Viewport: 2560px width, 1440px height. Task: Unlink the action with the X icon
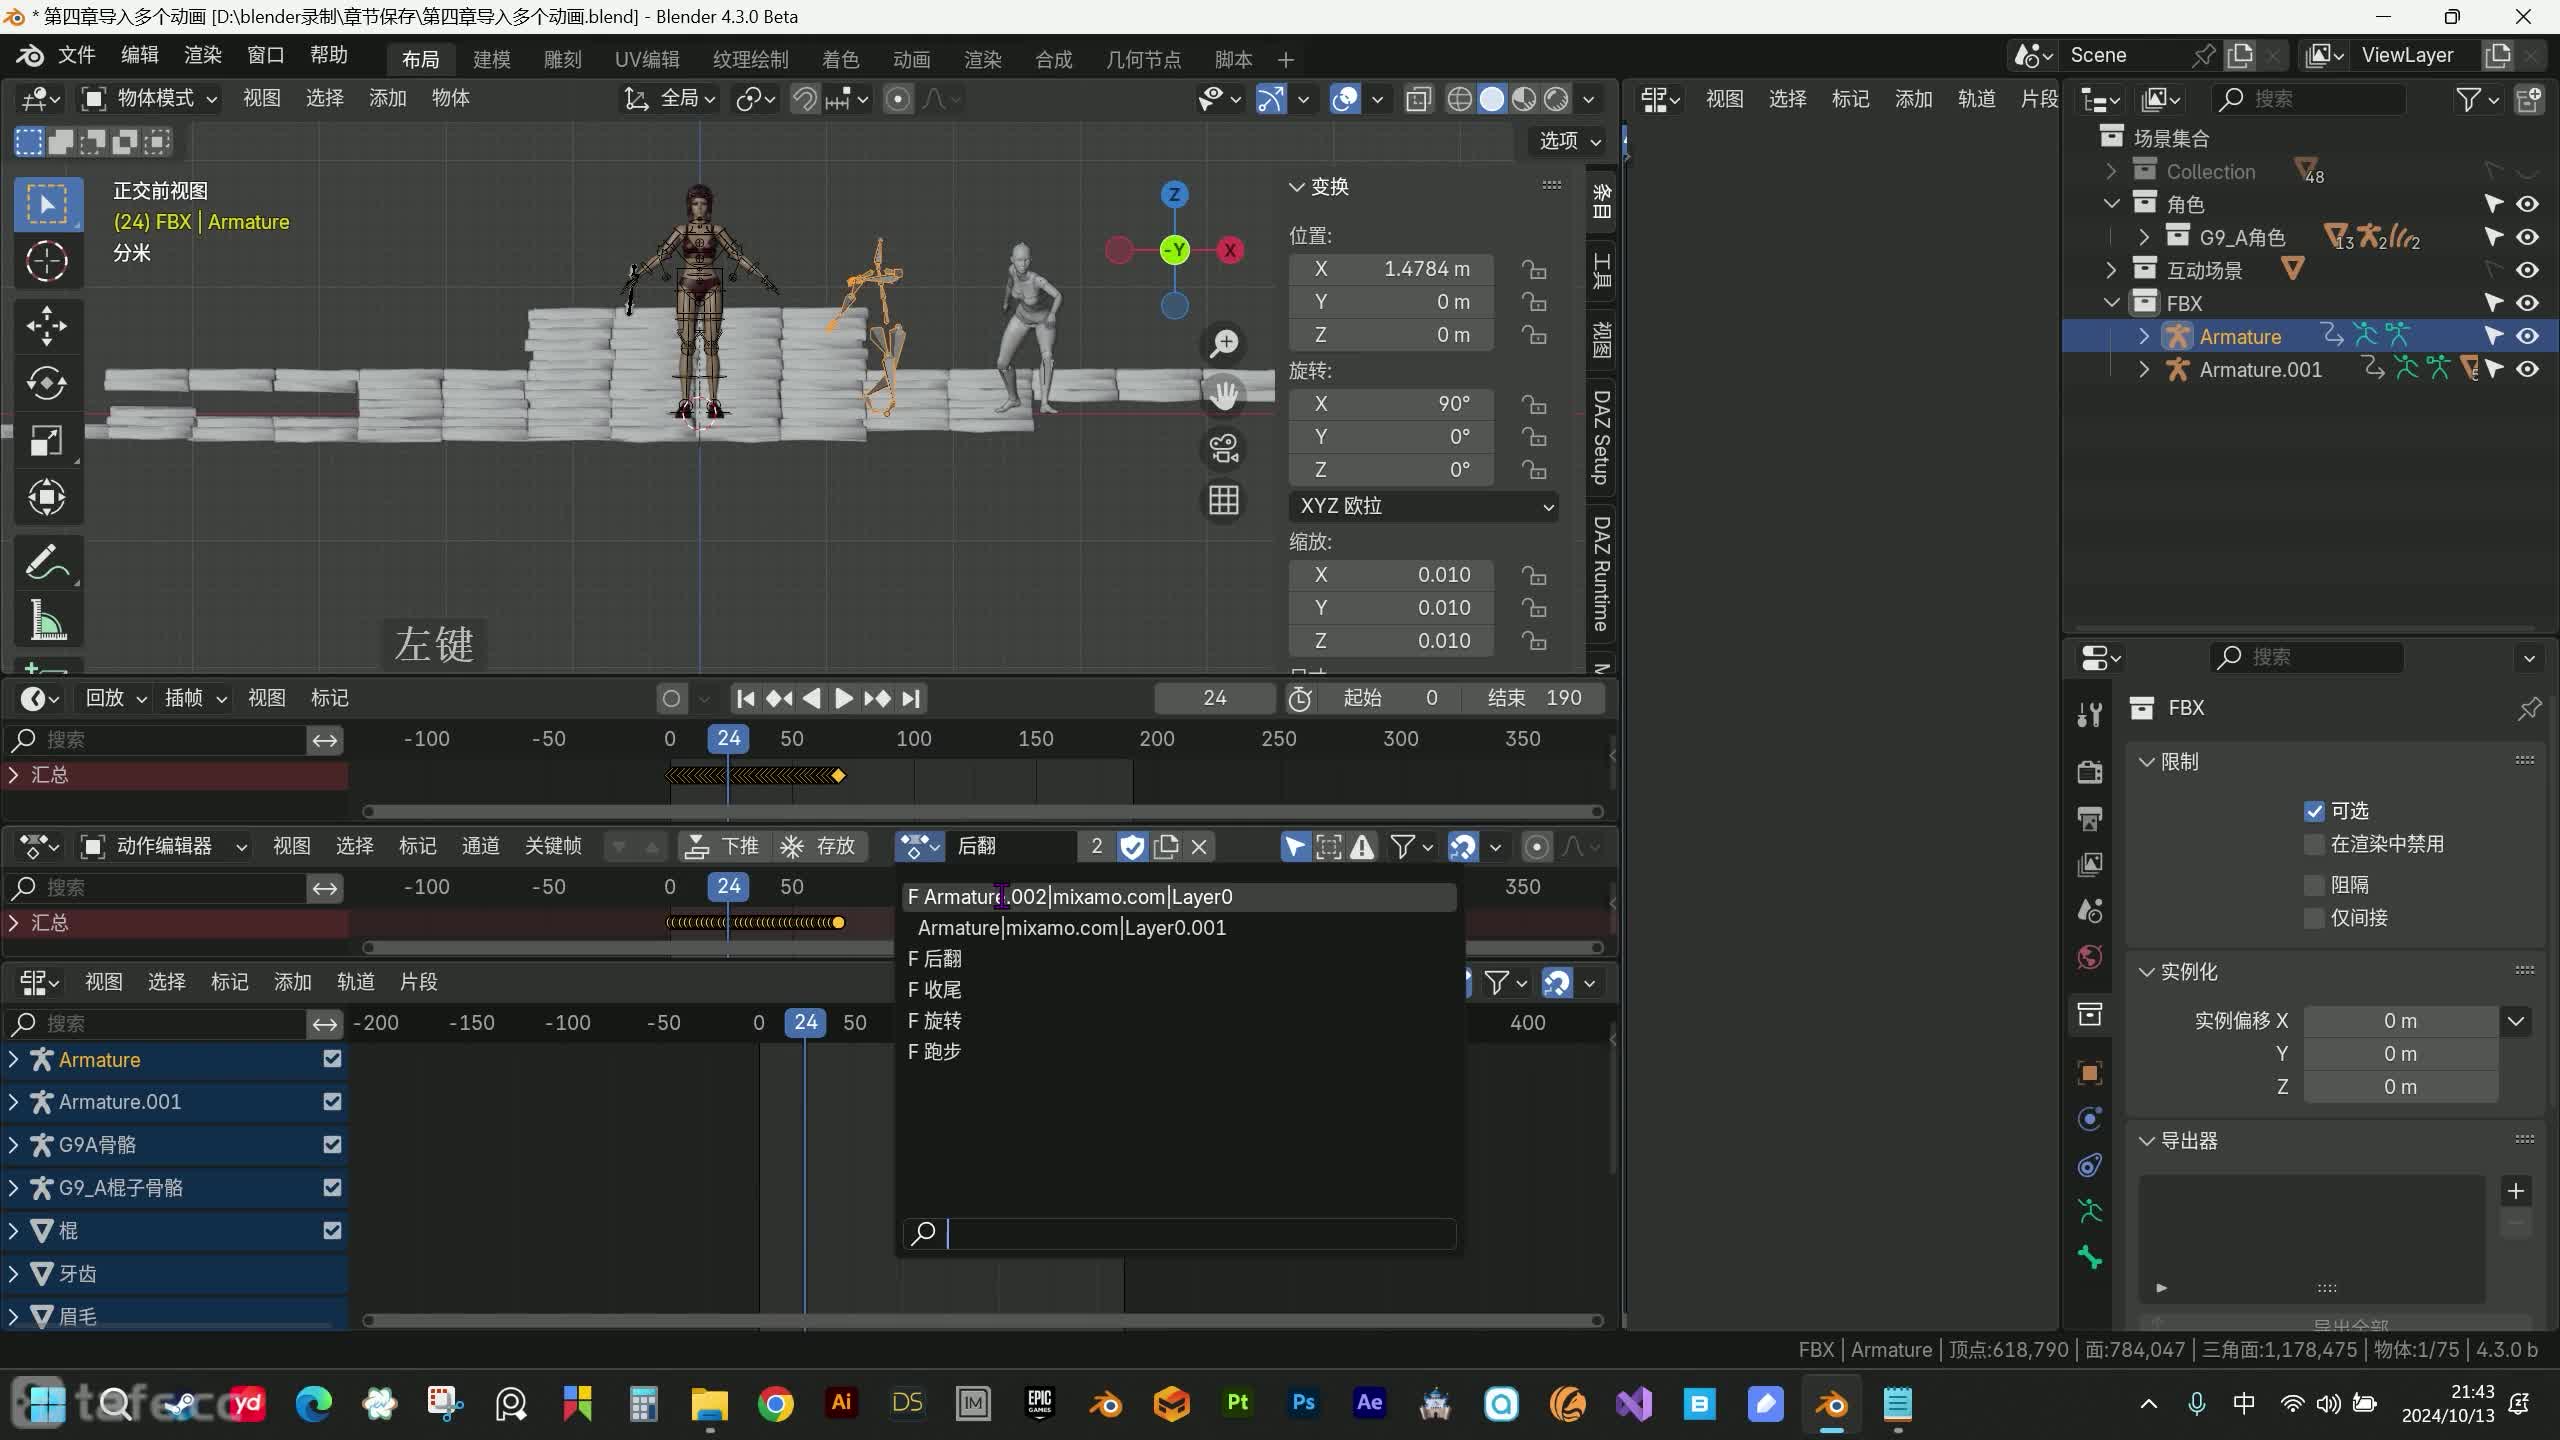coord(1199,847)
